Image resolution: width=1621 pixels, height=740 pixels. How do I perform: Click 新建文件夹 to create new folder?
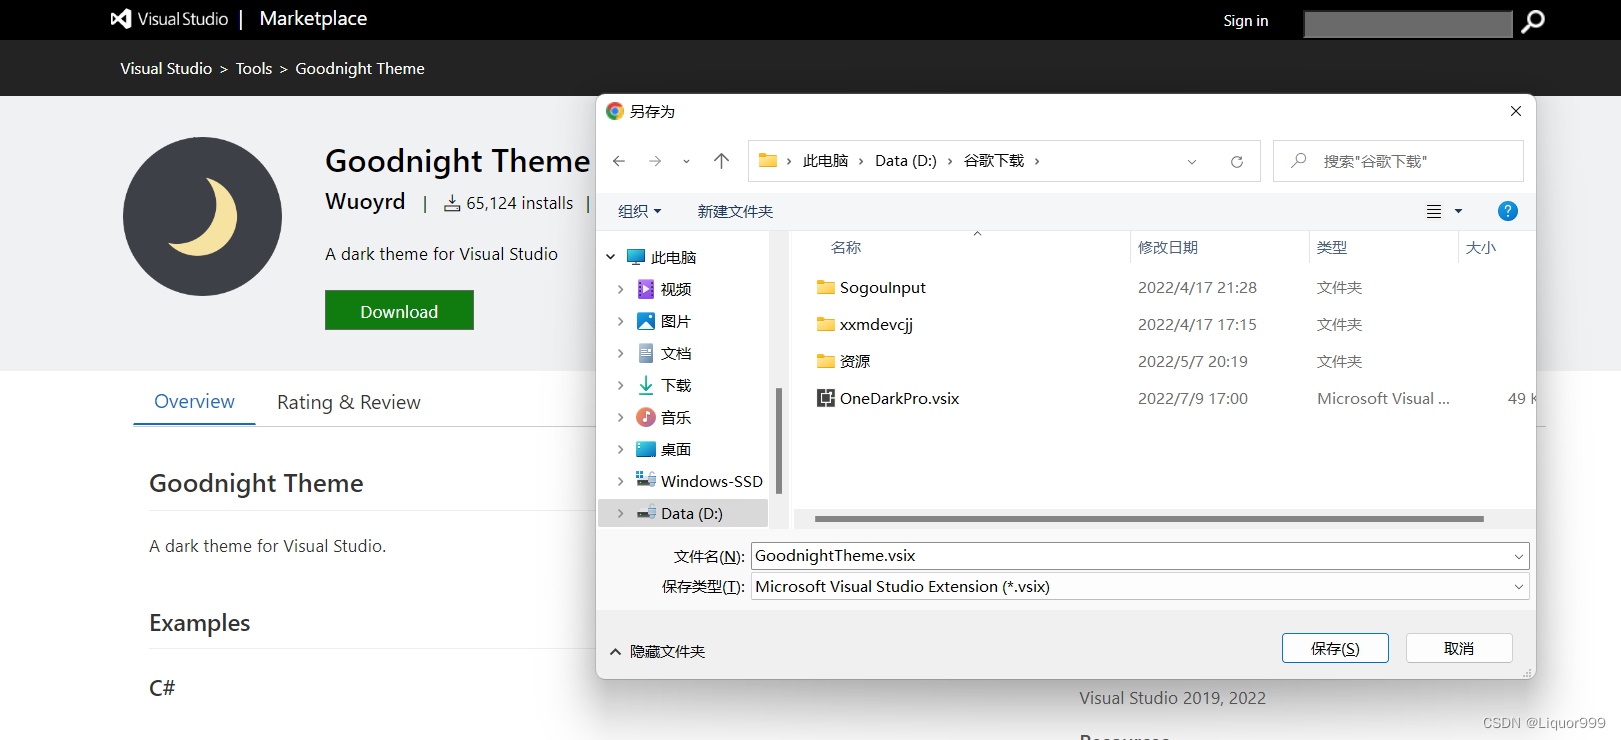pos(735,211)
